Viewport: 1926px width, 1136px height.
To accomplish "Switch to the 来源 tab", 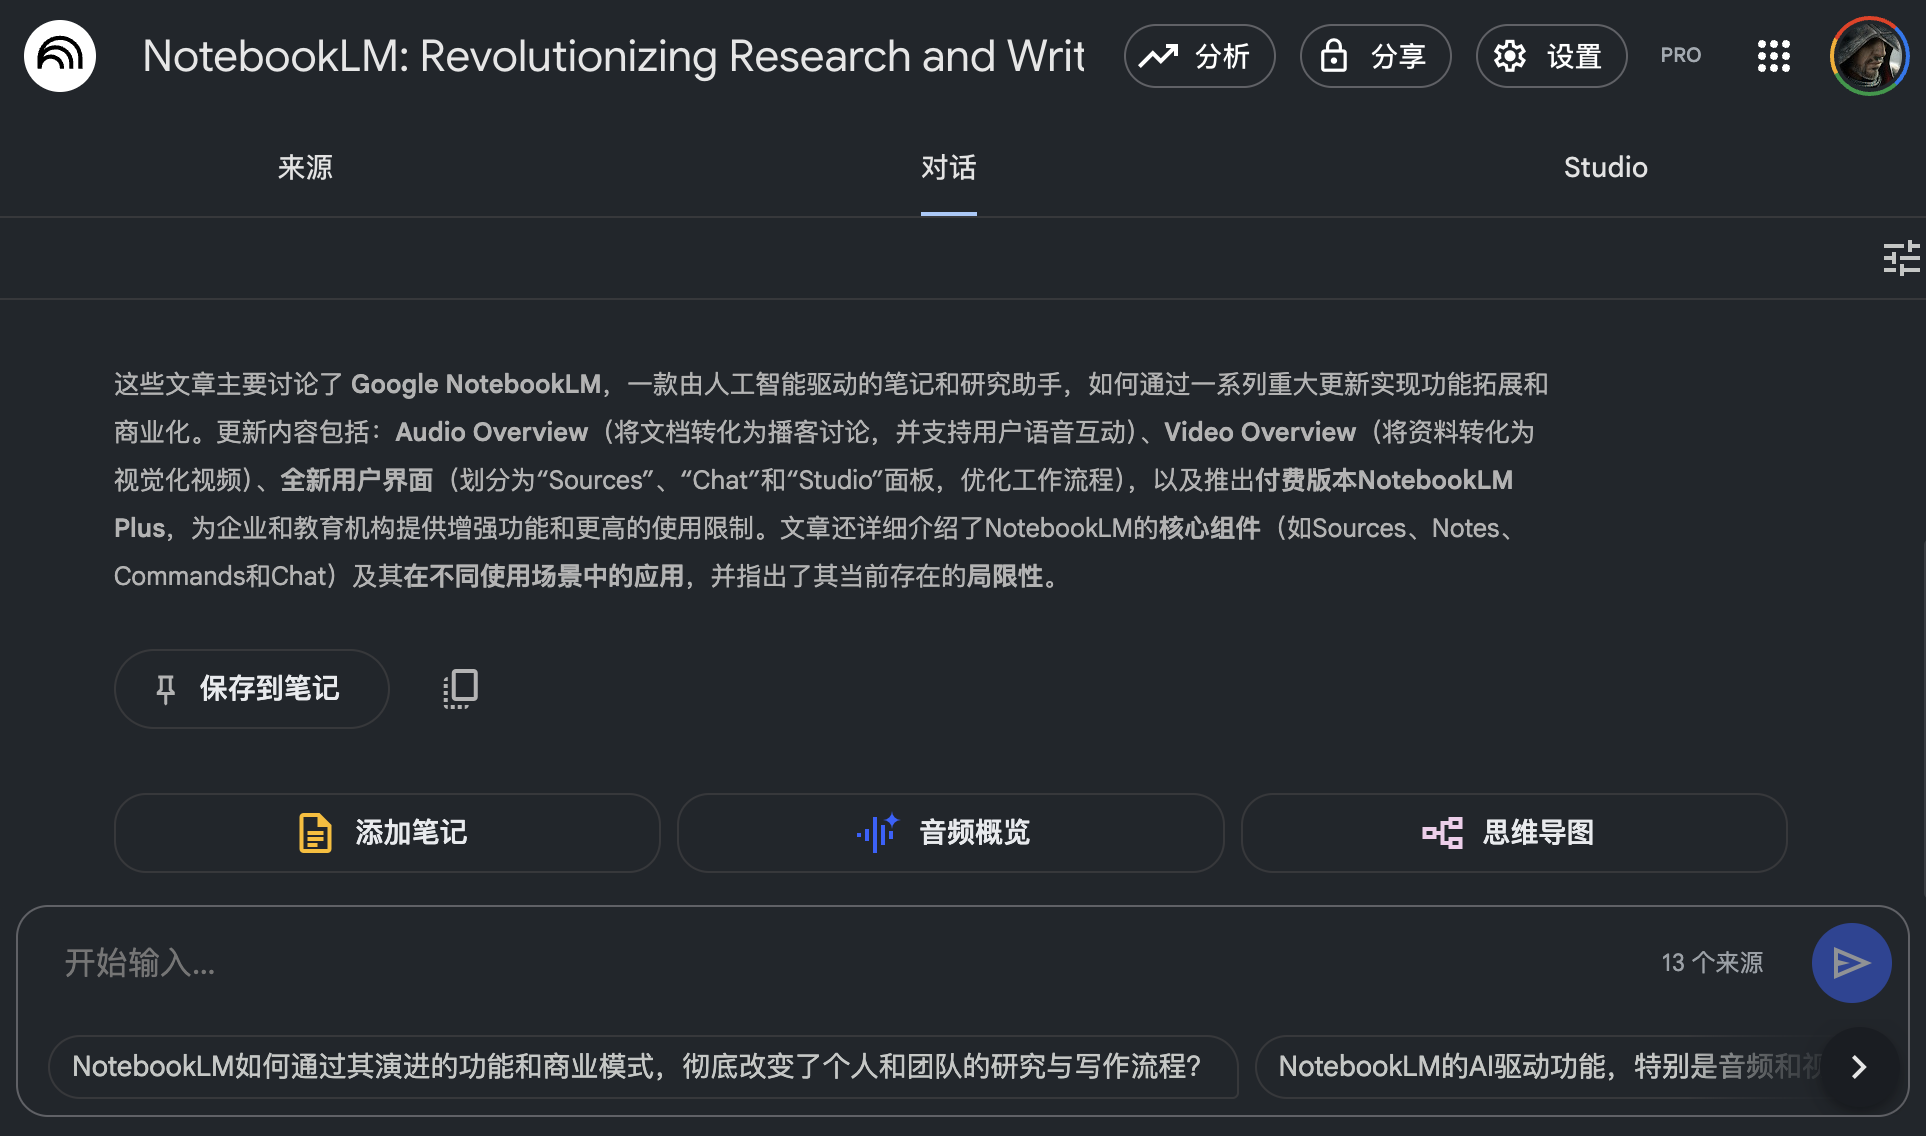I will coord(305,167).
